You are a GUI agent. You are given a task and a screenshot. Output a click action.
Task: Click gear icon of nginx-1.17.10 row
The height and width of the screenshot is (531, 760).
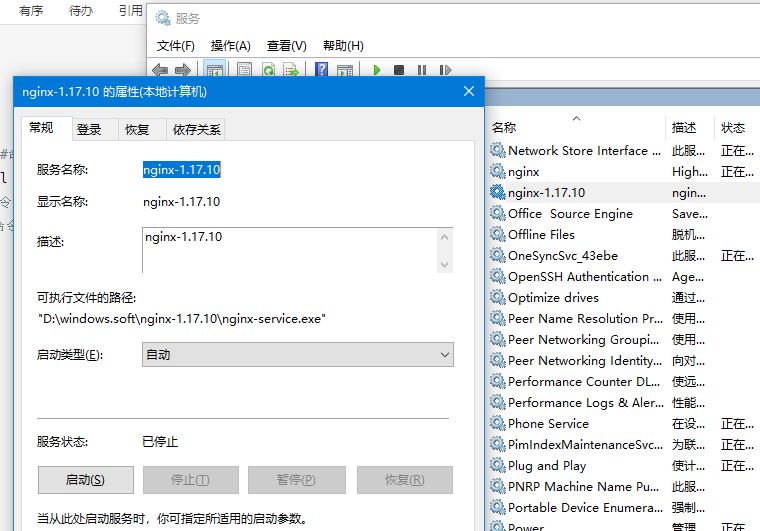(x=498, y=192)
